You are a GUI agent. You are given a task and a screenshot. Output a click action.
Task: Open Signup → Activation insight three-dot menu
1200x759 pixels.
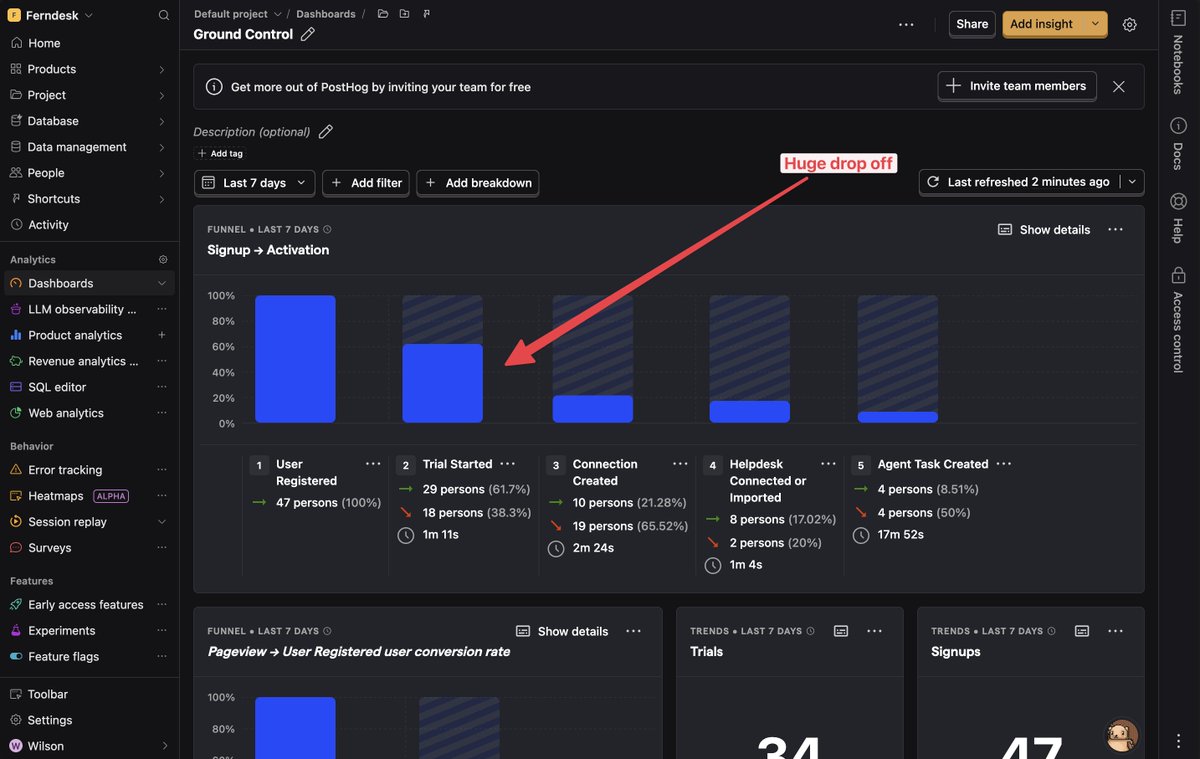click(1115, 230)
